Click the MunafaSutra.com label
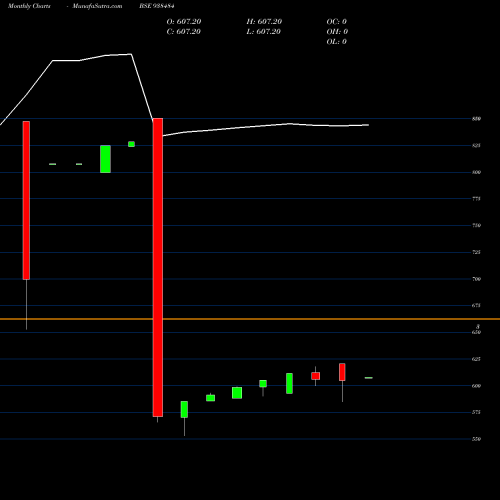 click(97, 6)
